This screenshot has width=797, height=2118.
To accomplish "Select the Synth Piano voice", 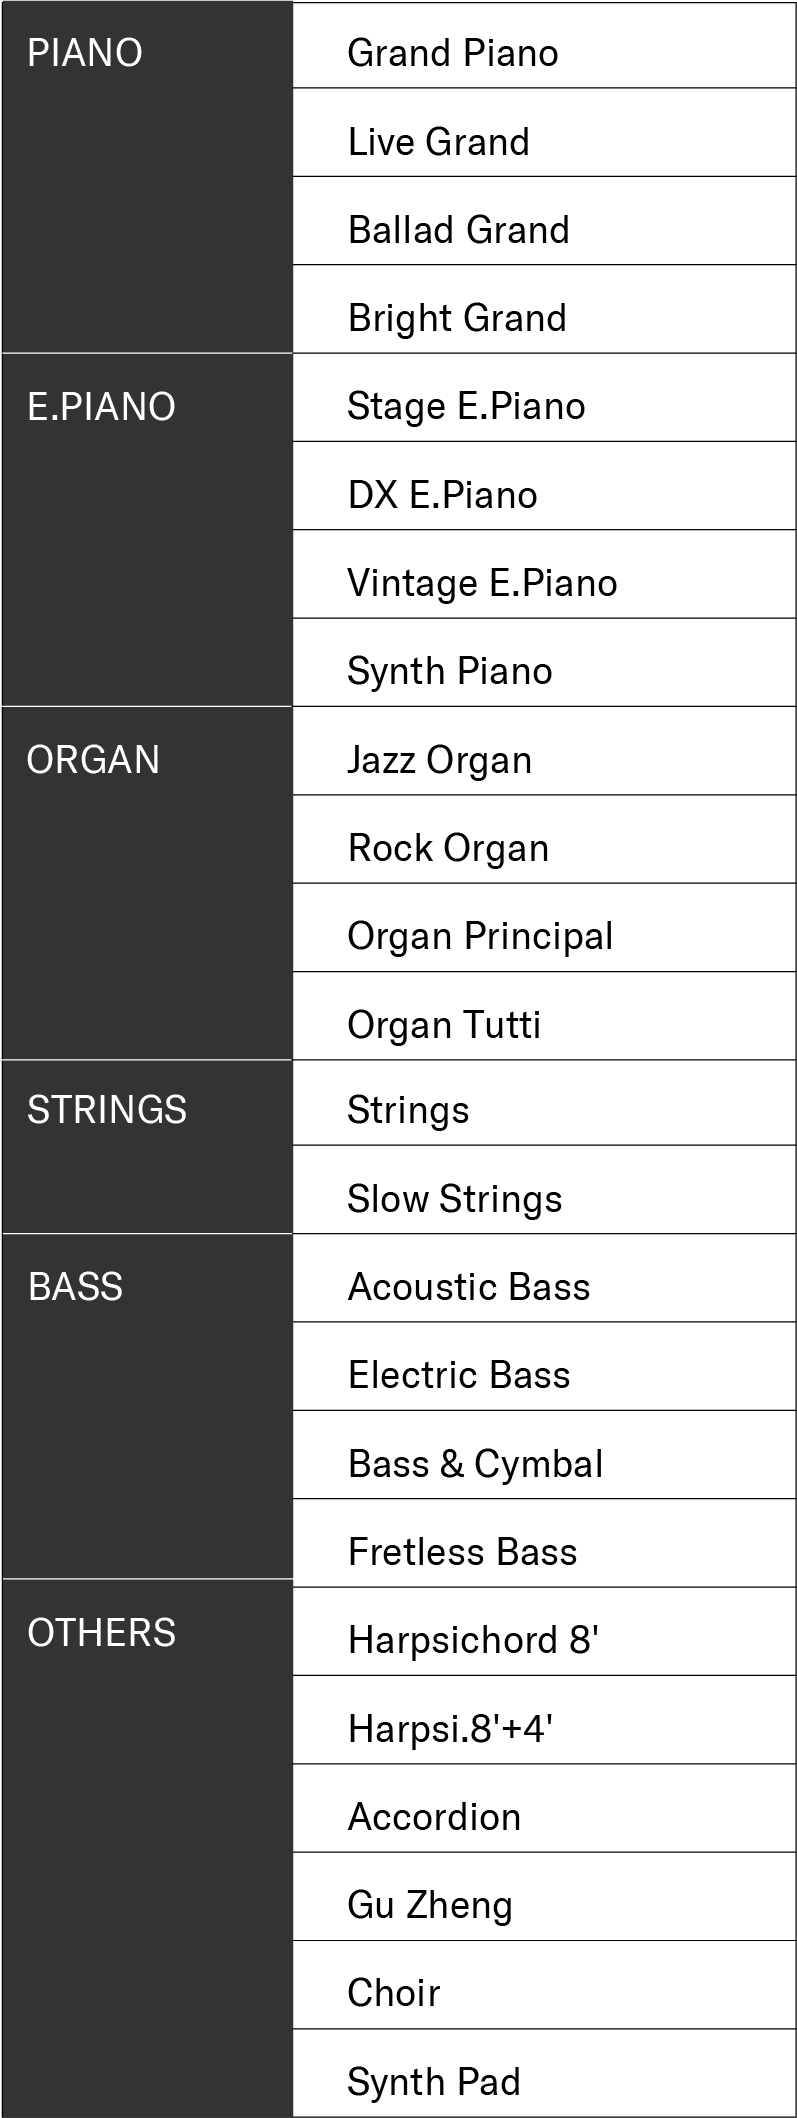I will 449,671.
